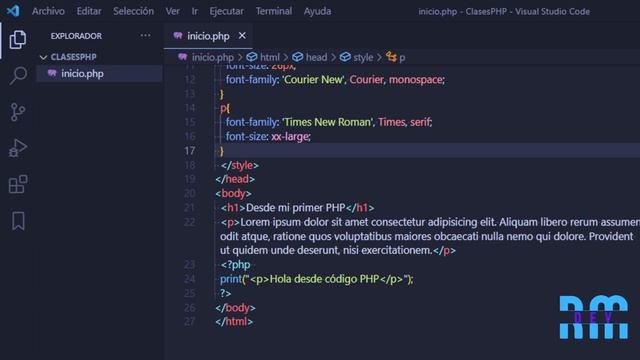Open the Explorer view in activity bar
Image resolution: width=640 pixels, height=360 pixels.
18,39
